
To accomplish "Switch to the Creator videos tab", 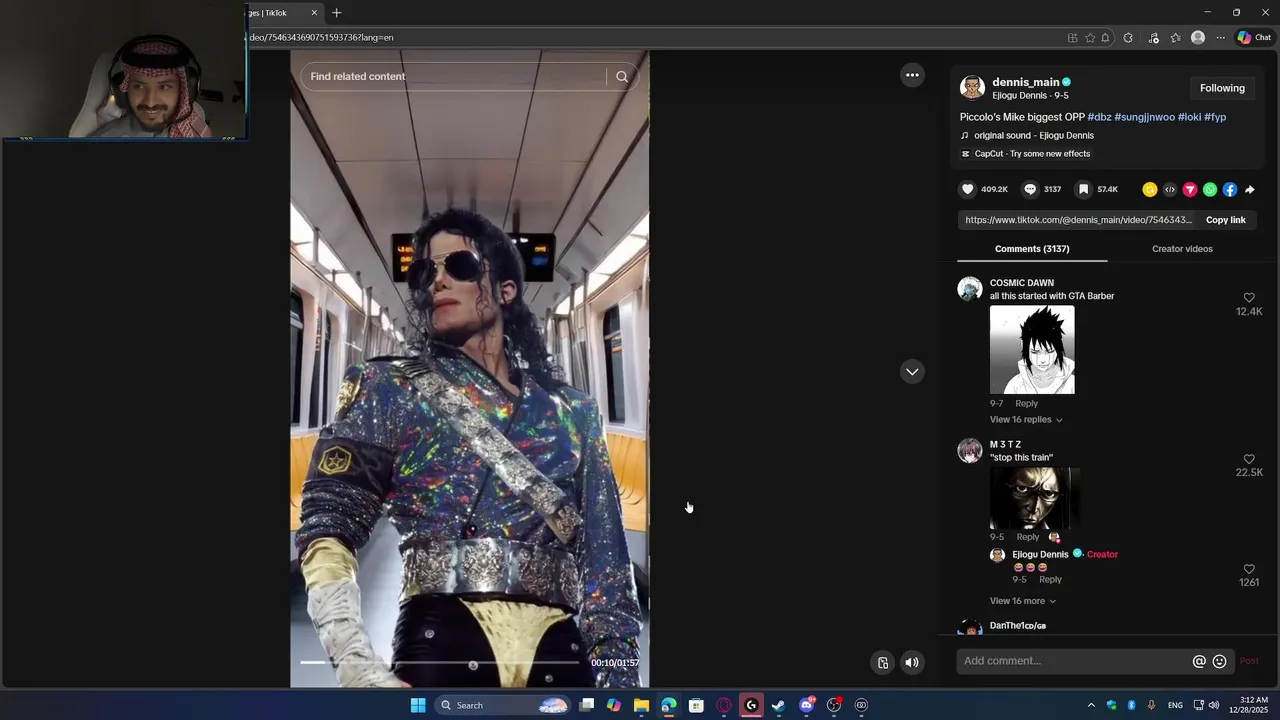I will 1182,249.
